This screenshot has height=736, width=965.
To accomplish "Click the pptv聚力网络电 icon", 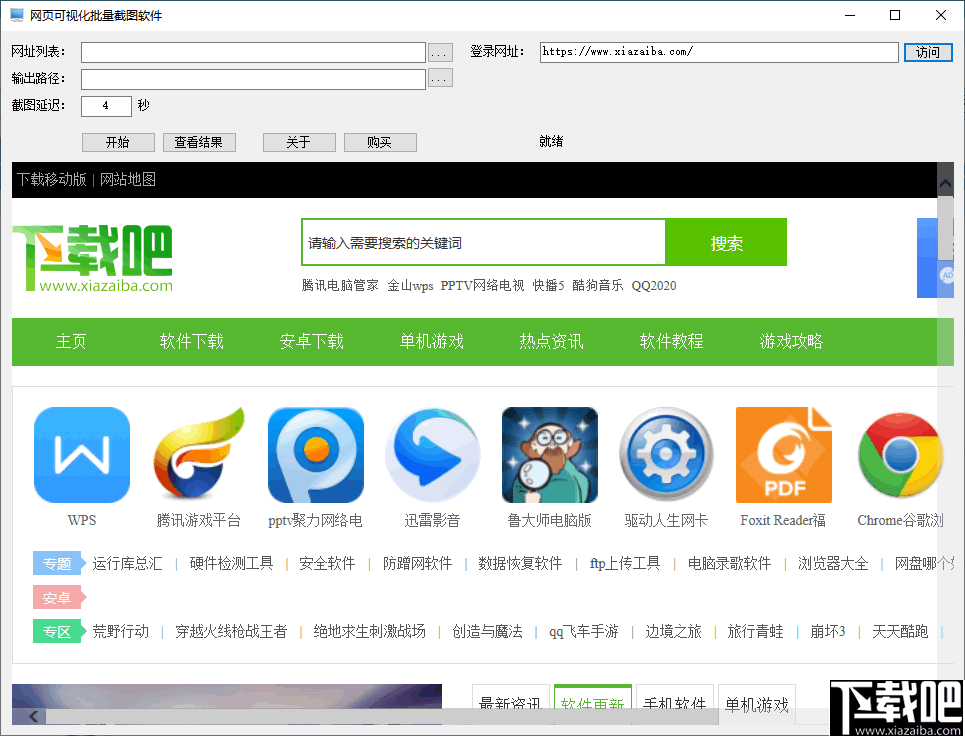I will (315, 455).
